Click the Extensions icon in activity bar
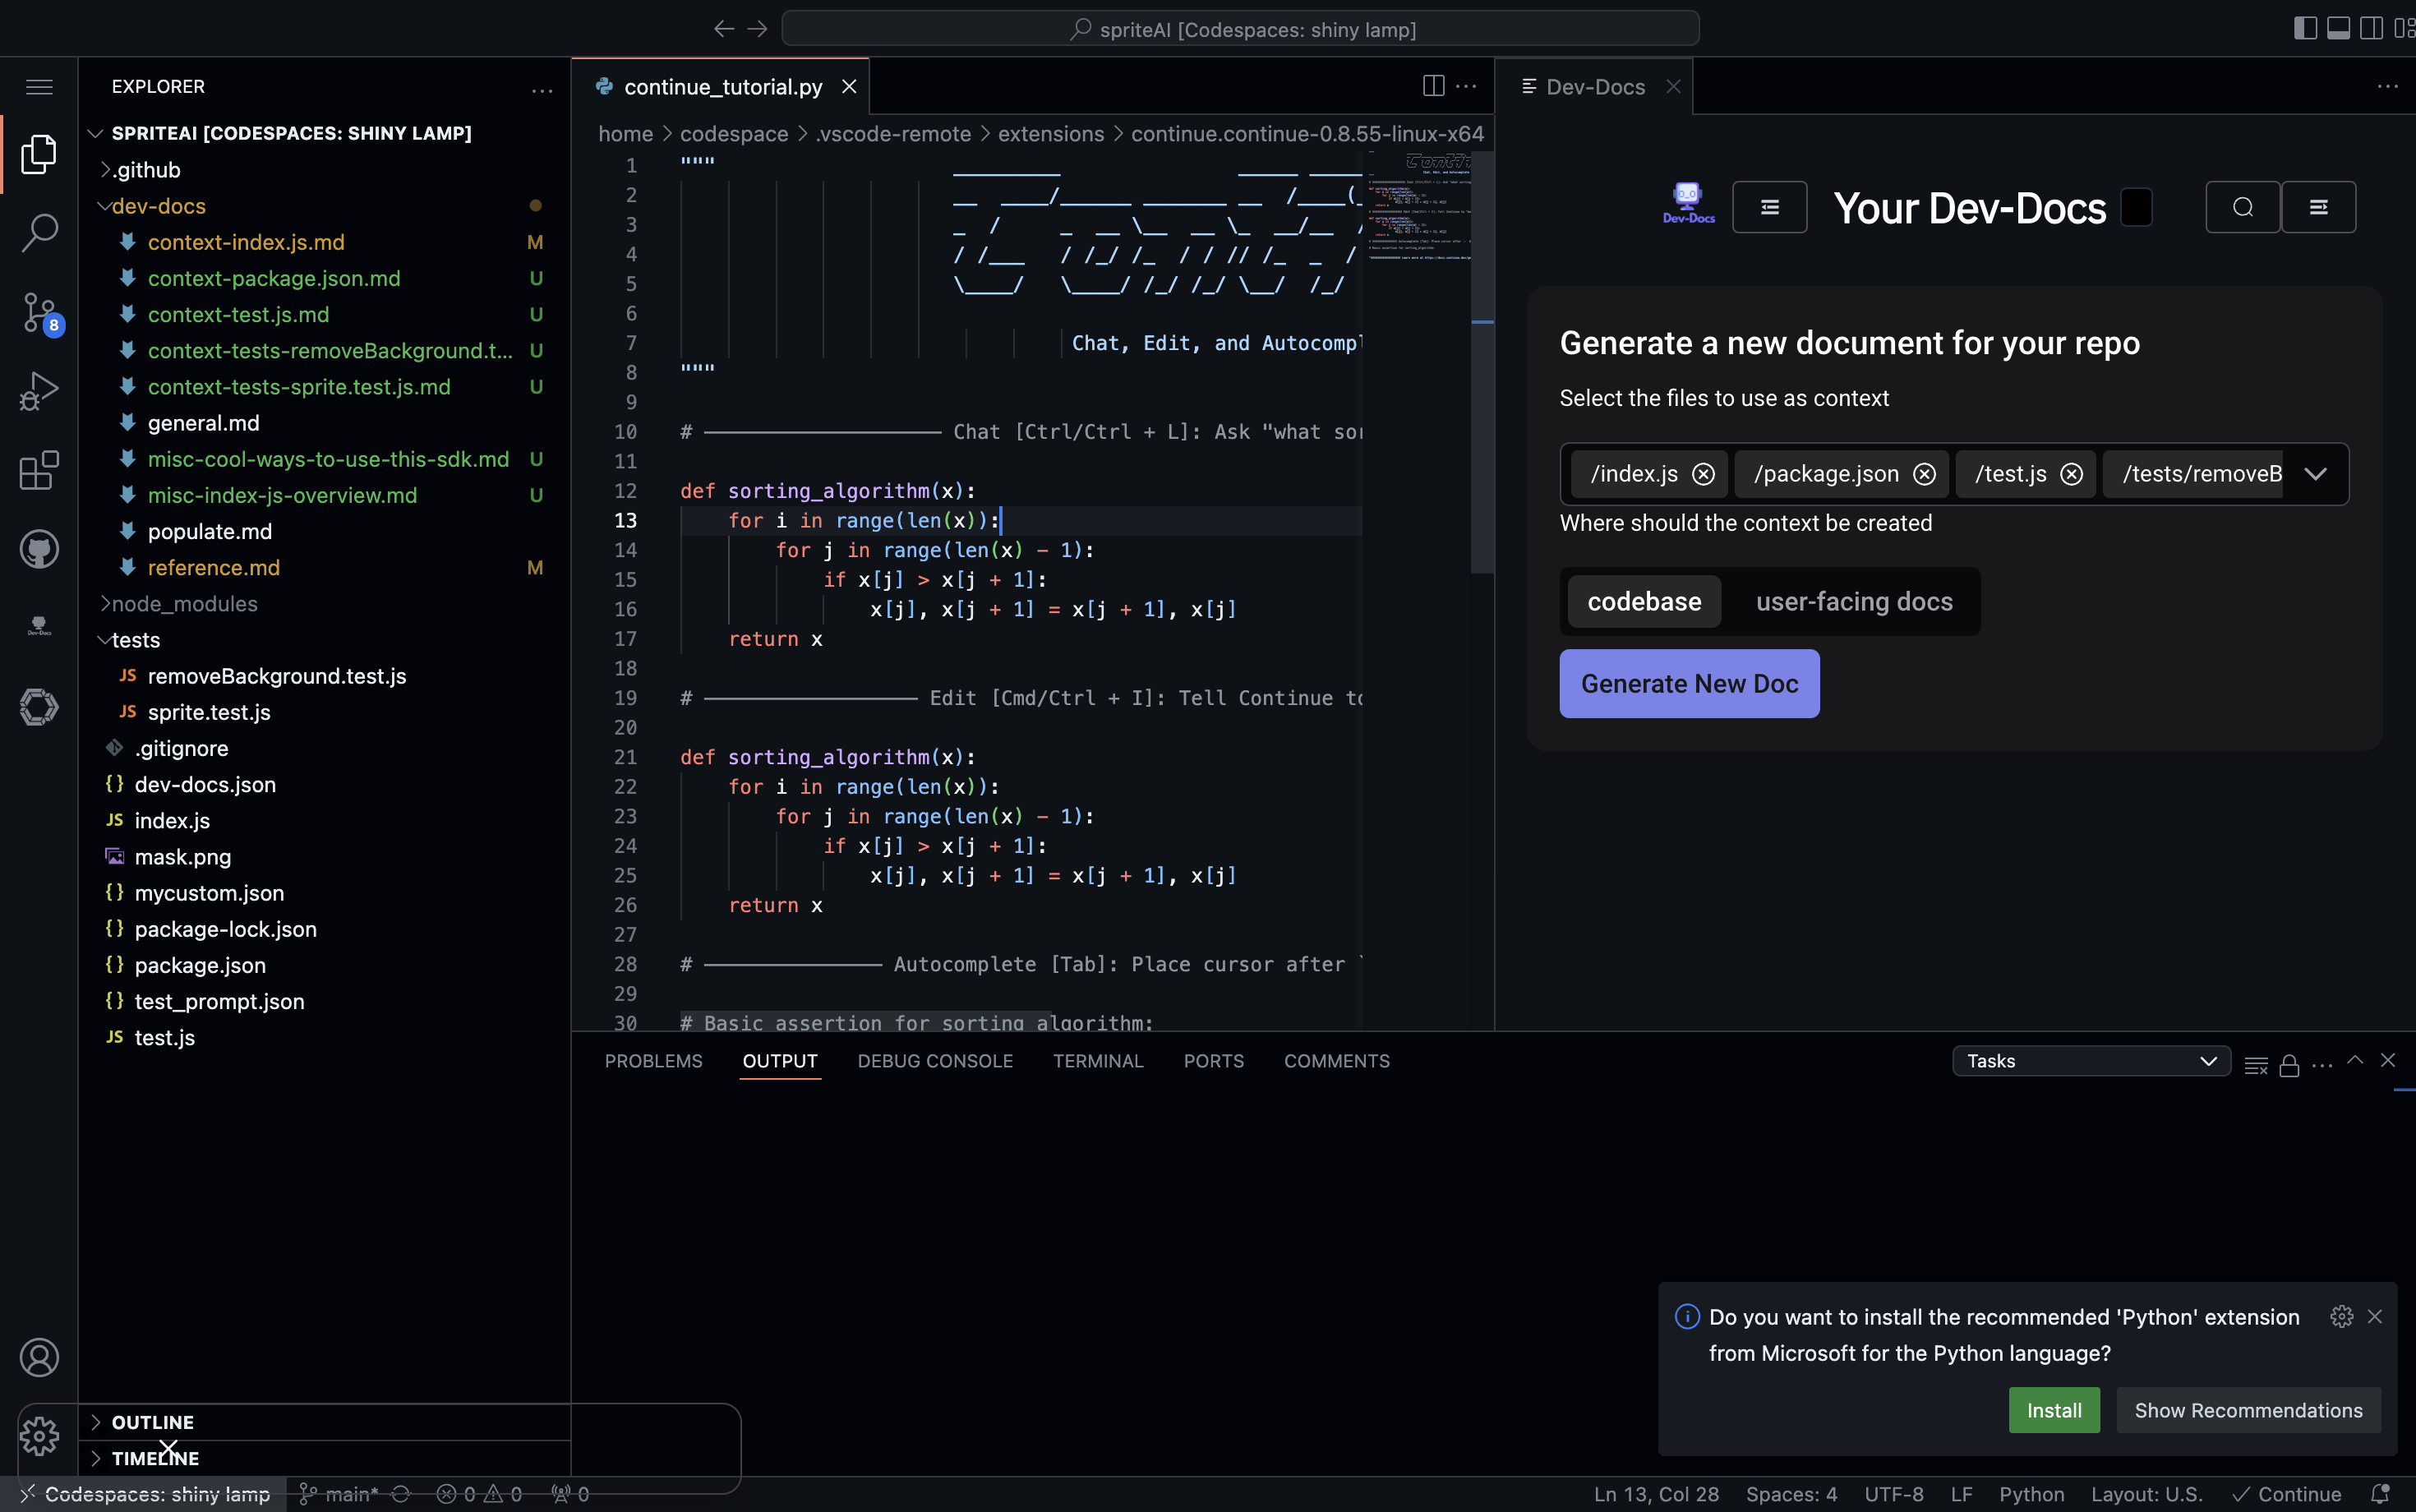This screenshot has width=2416, height=1512. (x=39, y=470)
